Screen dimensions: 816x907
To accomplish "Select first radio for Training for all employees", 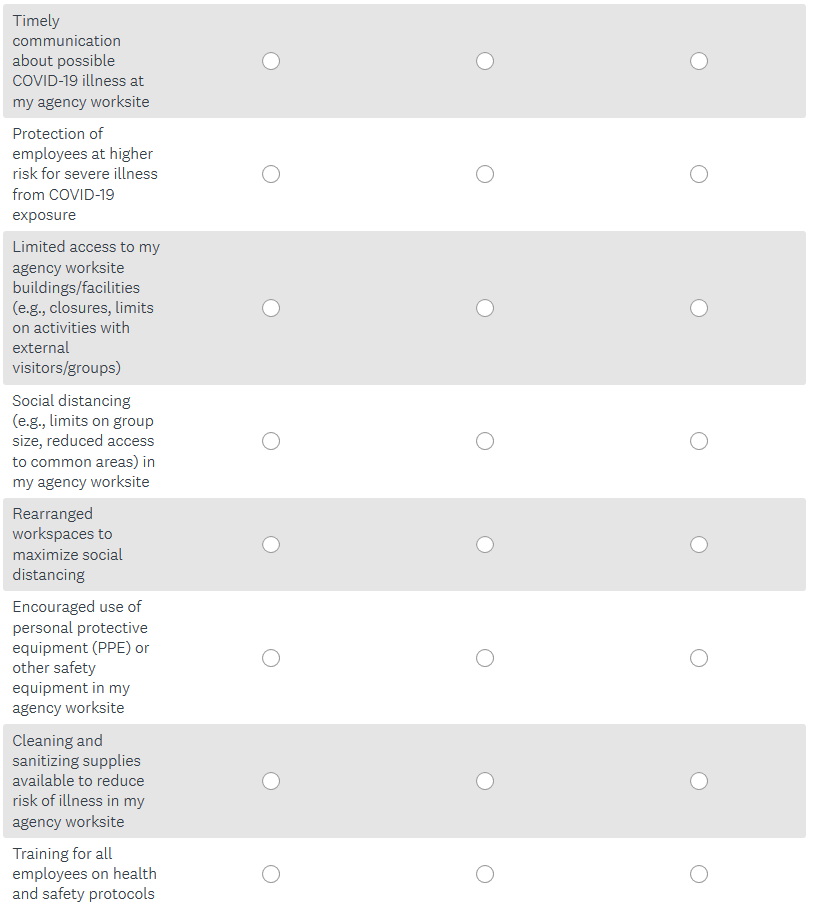I will 271,874.
